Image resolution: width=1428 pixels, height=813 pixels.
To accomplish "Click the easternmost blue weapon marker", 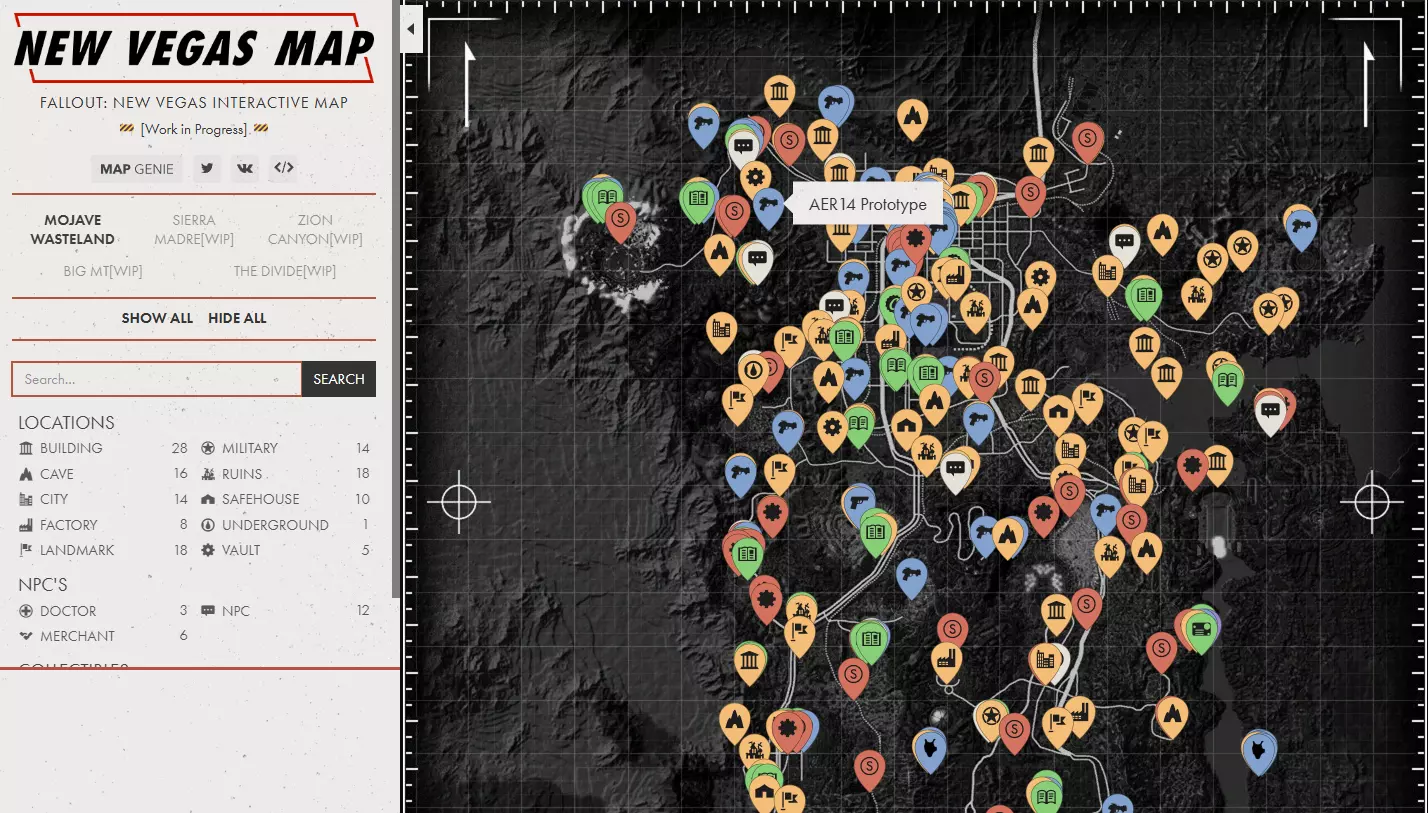I will (x=1301, y=227).
